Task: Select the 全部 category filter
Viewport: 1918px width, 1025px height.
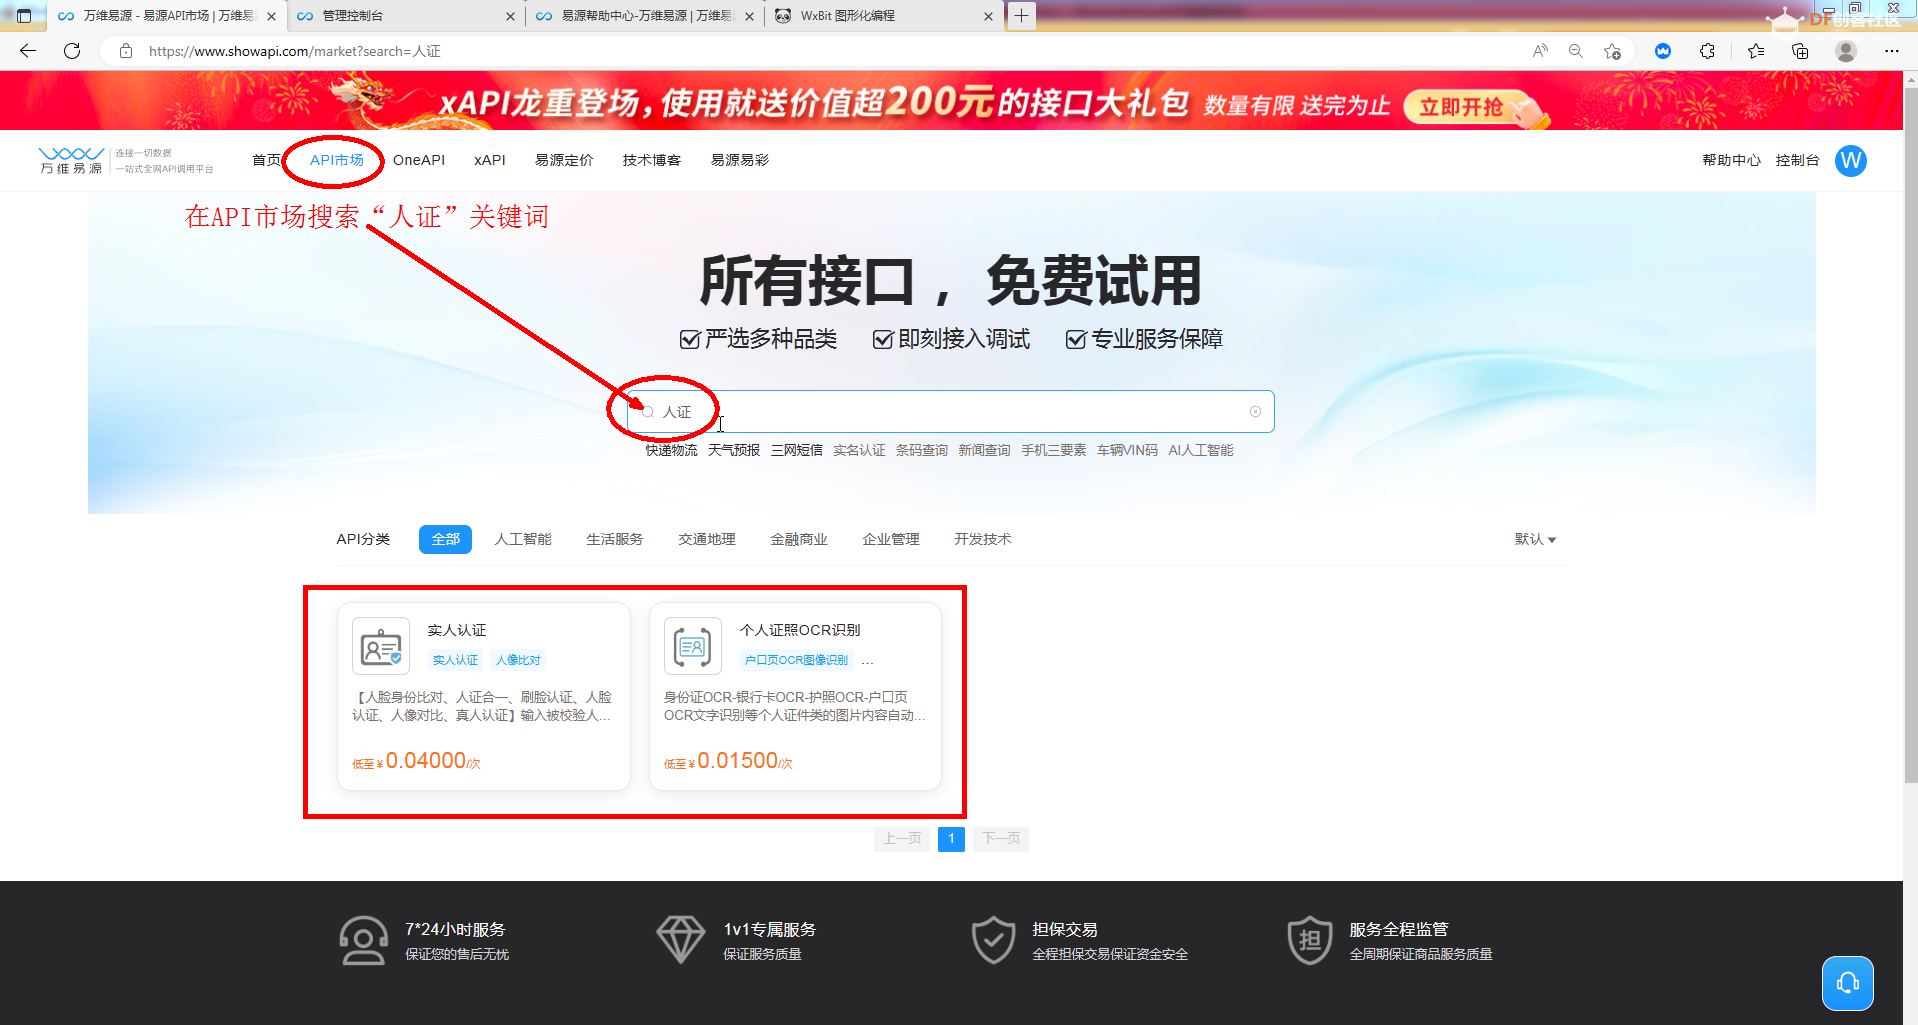Action: [445, 539]
